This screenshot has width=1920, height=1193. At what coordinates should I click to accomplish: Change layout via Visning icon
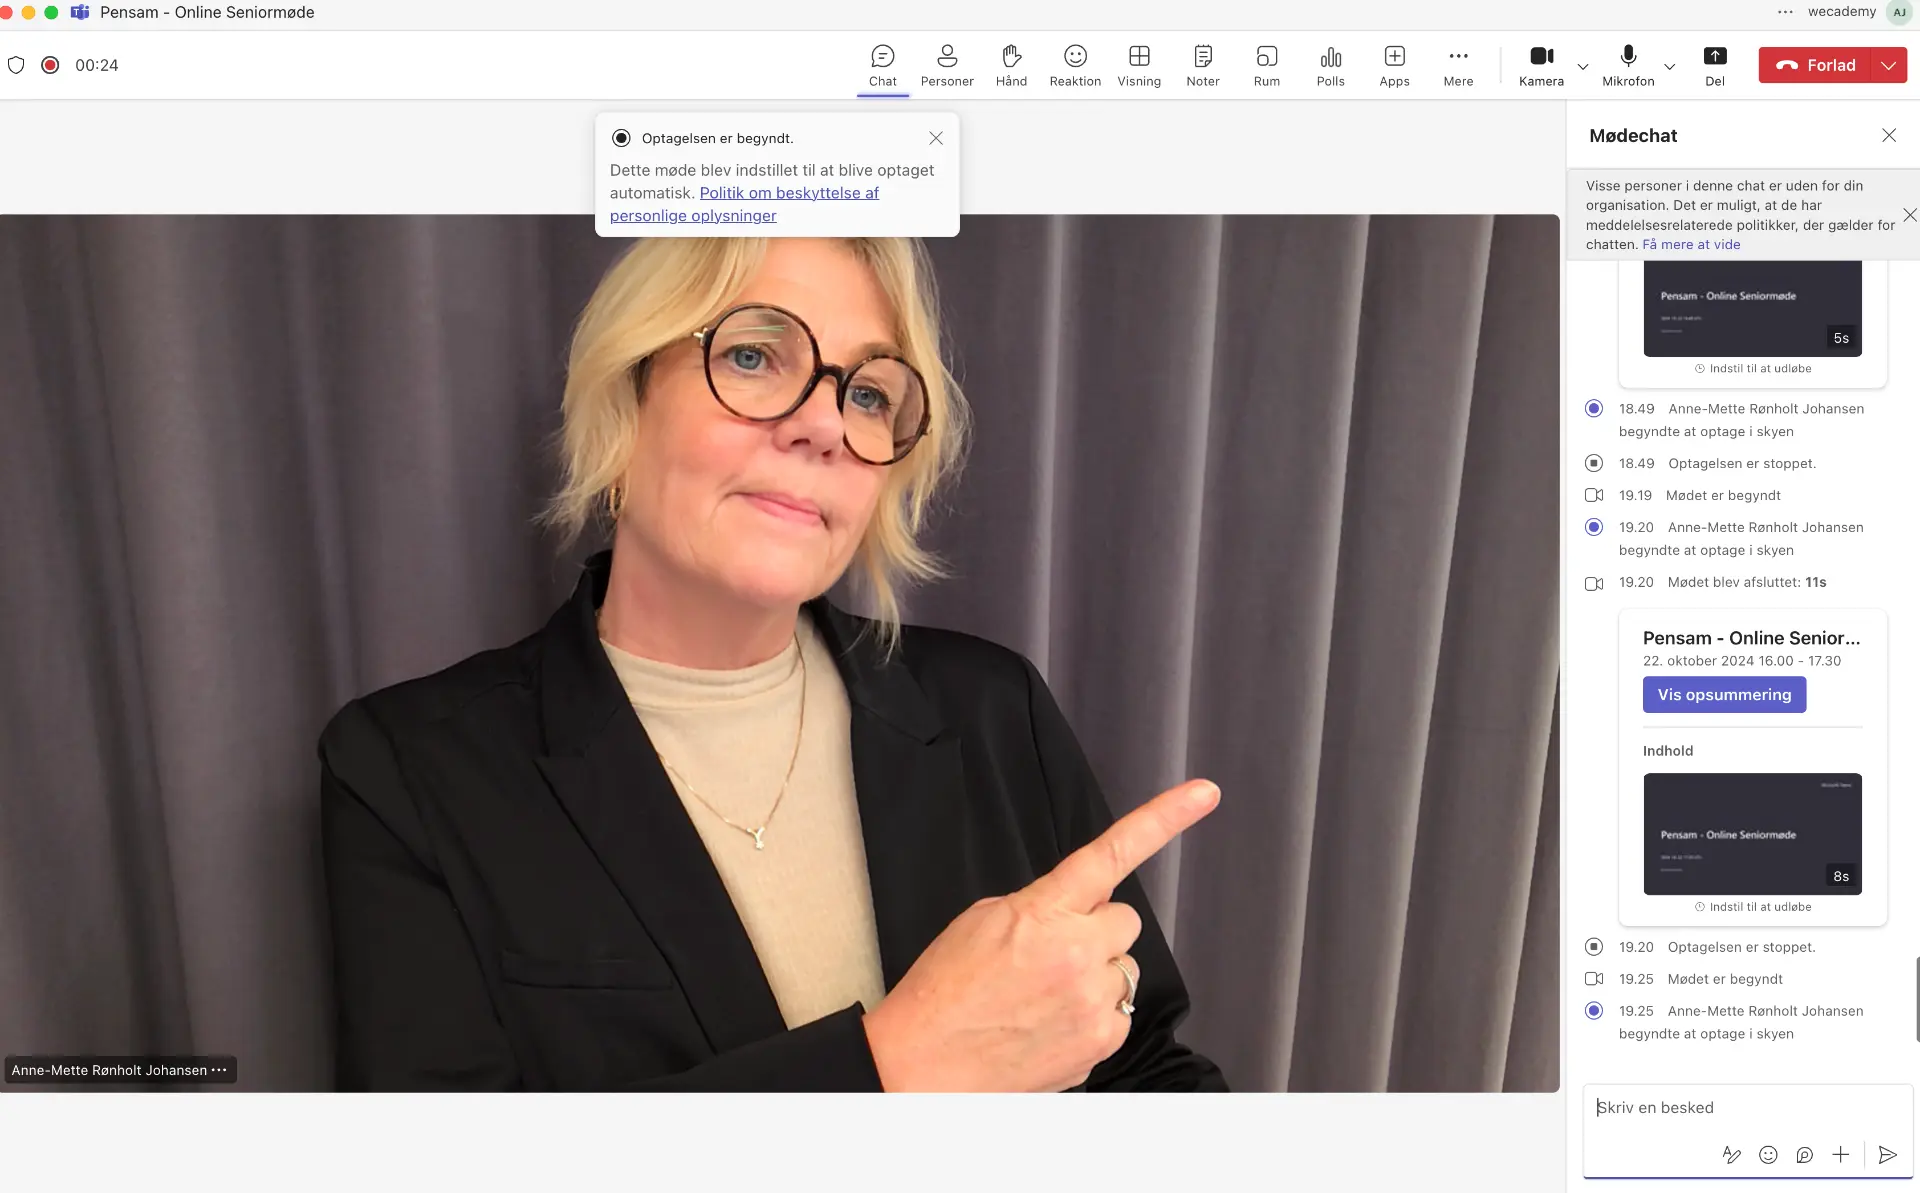coord(1139,66)
